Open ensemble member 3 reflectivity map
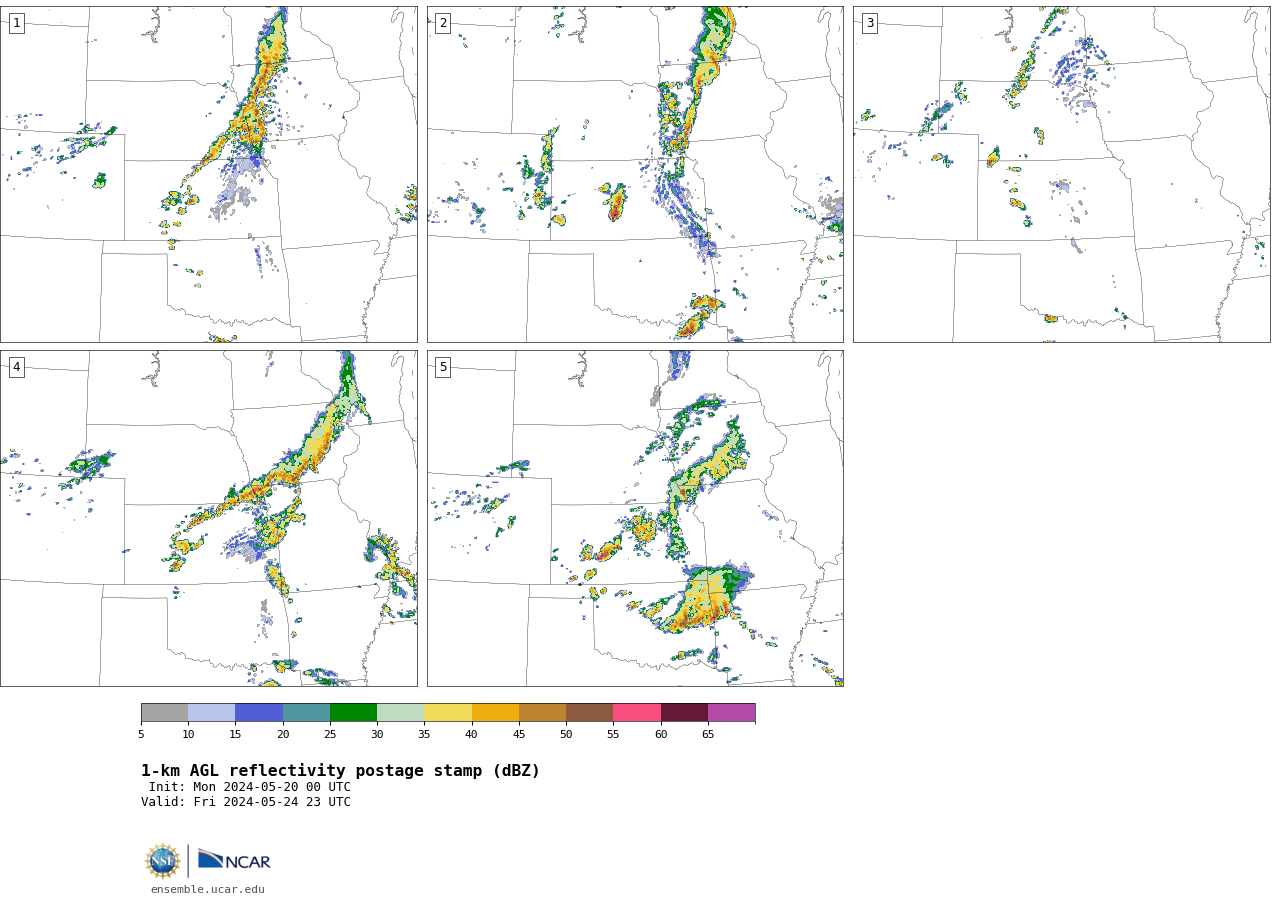 1061,174
